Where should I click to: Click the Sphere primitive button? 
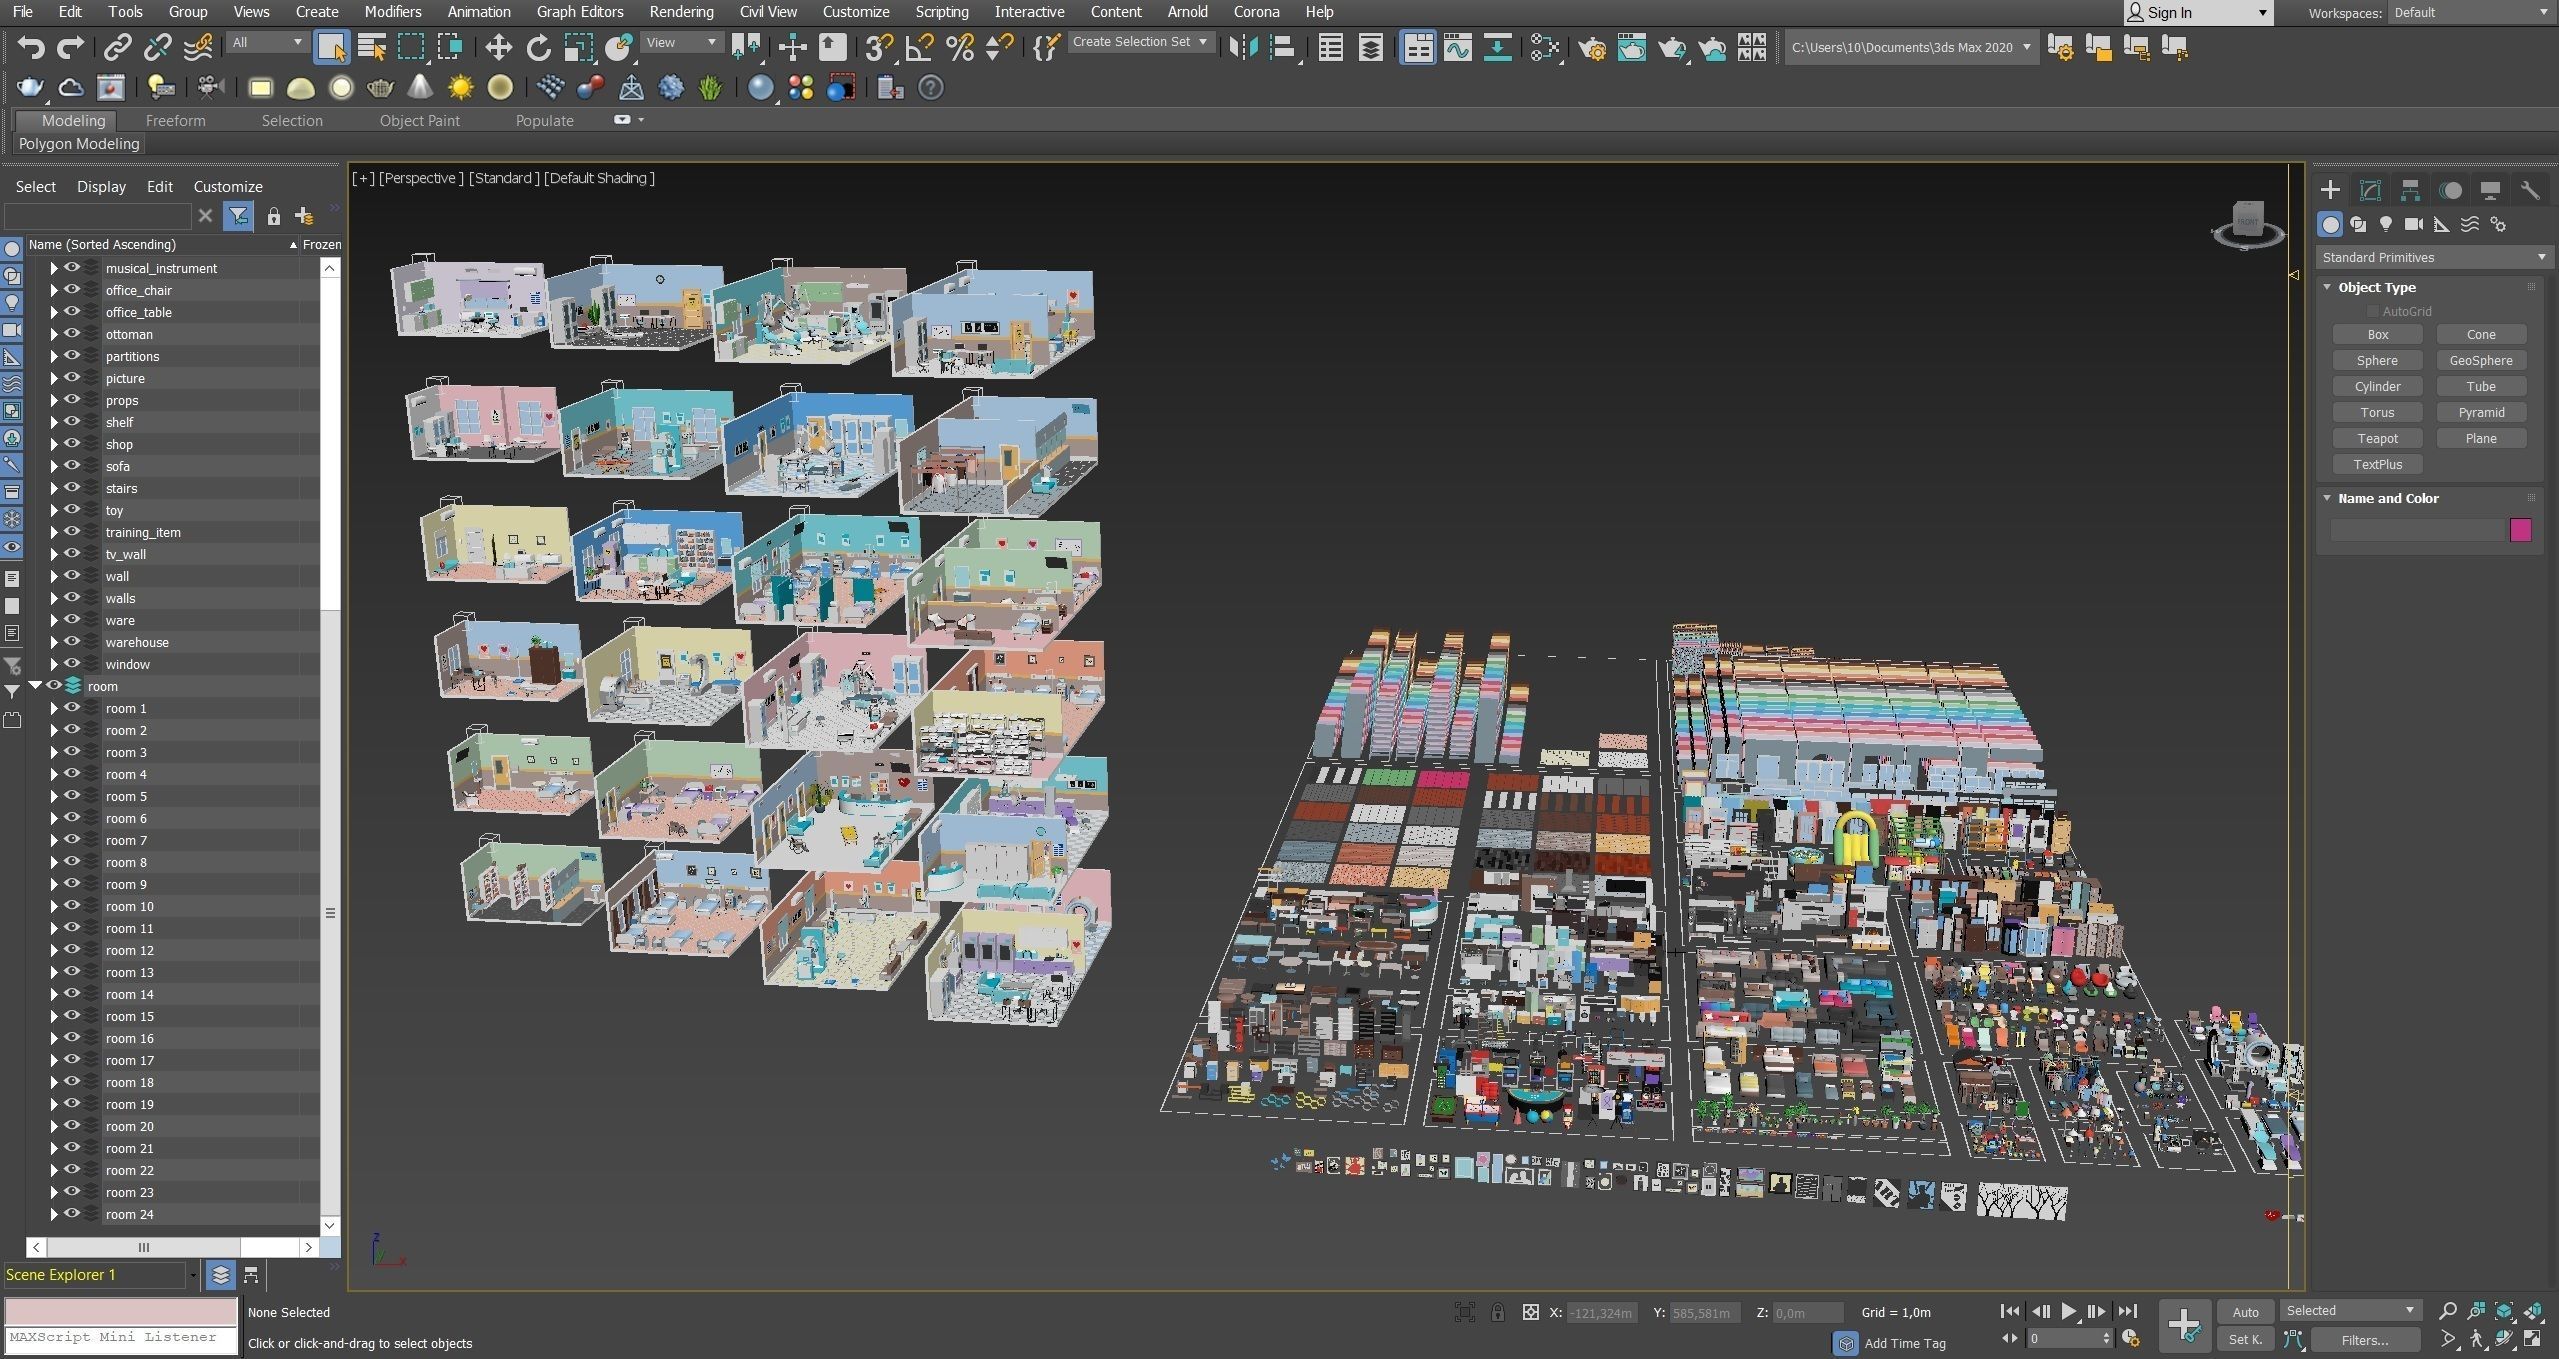click(x=2377, y=361)
